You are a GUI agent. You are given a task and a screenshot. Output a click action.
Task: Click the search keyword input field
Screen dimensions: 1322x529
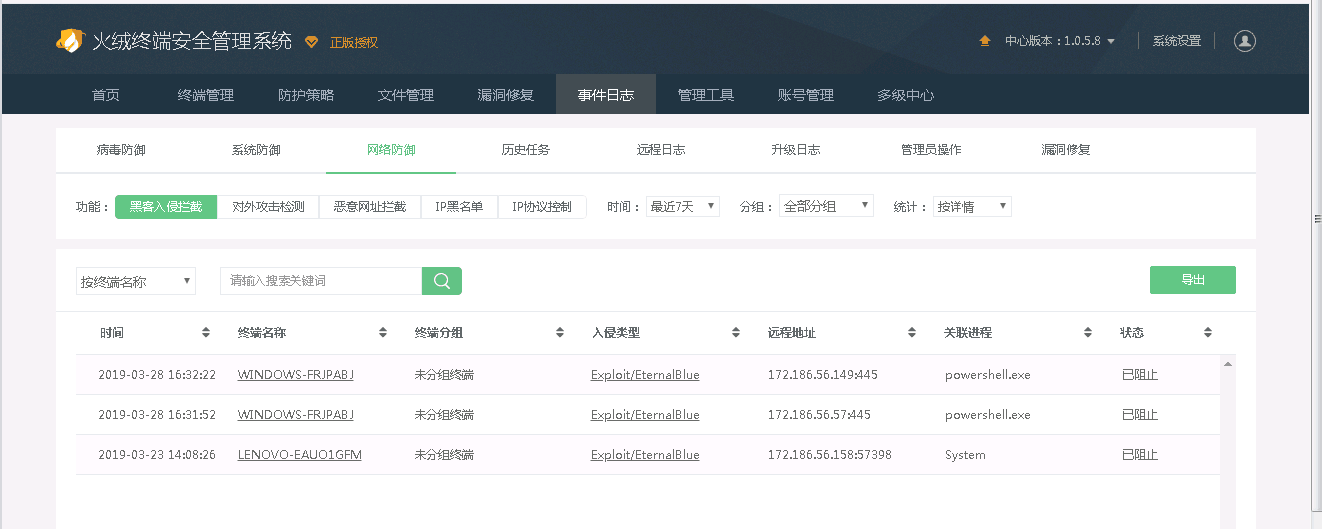(320, 281)
